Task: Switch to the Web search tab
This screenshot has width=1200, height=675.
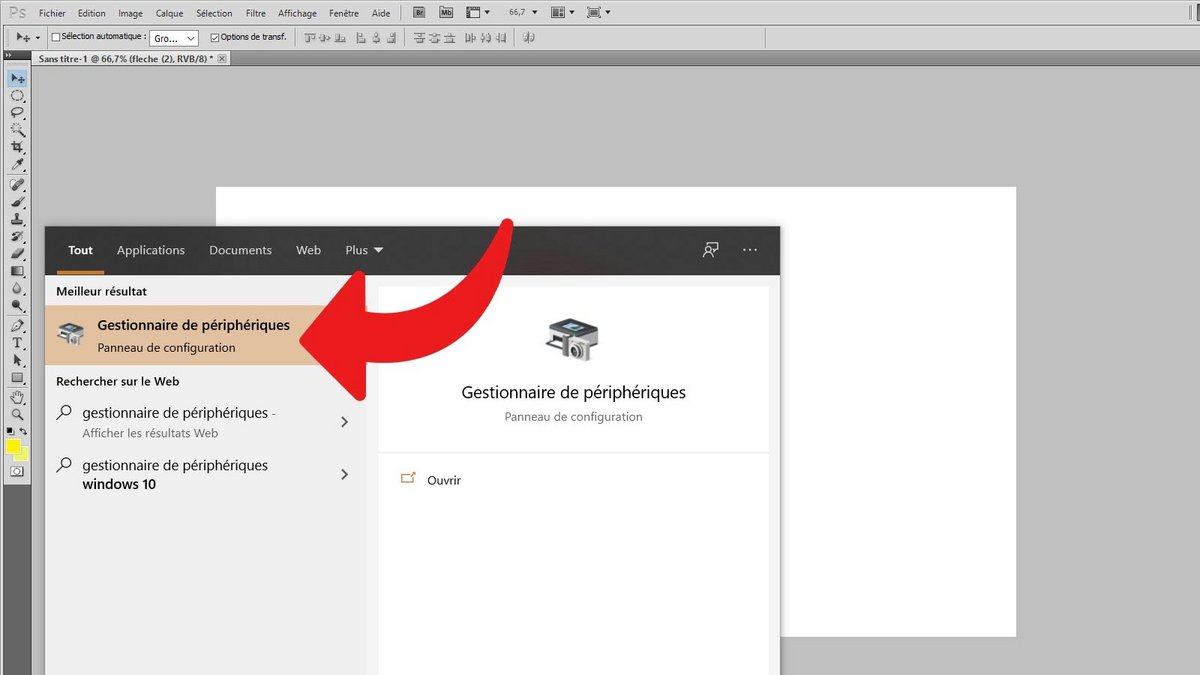Action: [308, 250]
